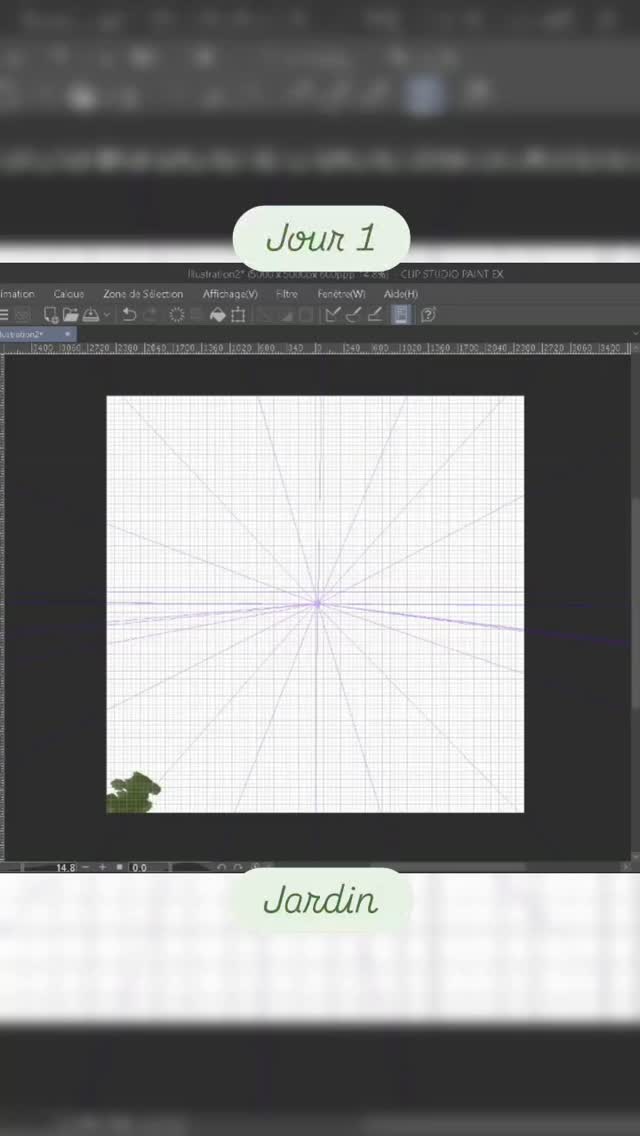Toggle Snap to Special Ruler
Screen dimensions: 640x1136
point(353,314)
